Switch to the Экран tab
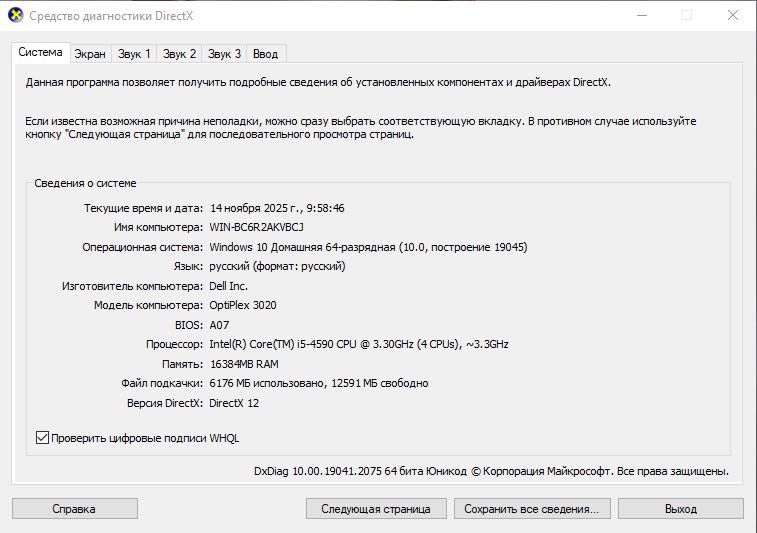 (x=90, y=54)
